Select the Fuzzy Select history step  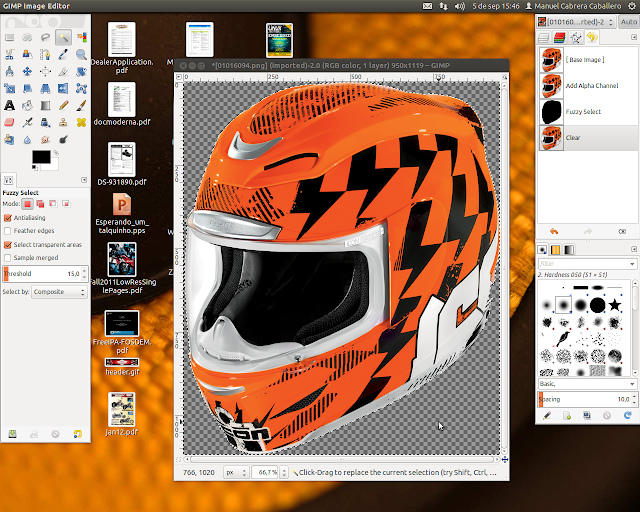588,111
